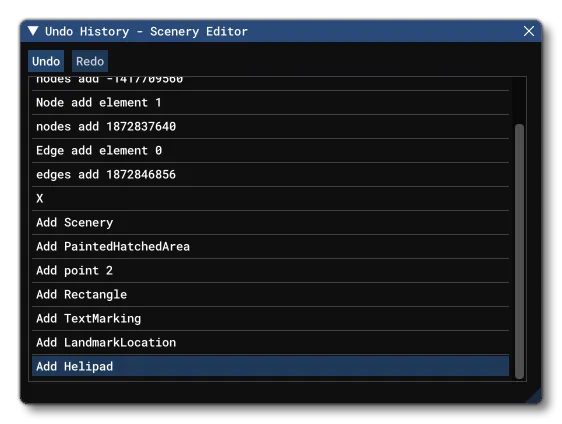The image size is (562, 424).
Task: Click the Undo History title bar
Action: tap(281, 31)
